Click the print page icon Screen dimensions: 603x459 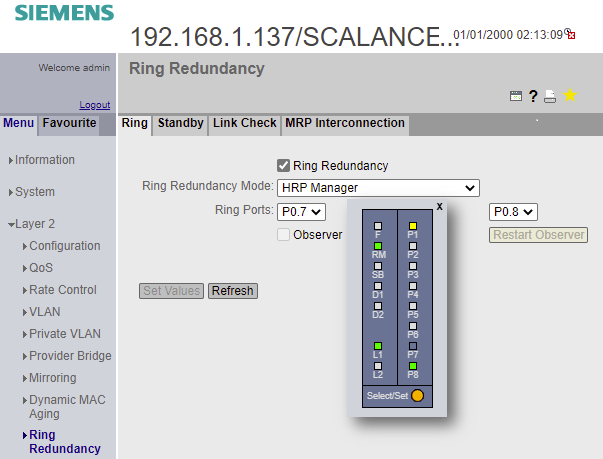point(549,96)
